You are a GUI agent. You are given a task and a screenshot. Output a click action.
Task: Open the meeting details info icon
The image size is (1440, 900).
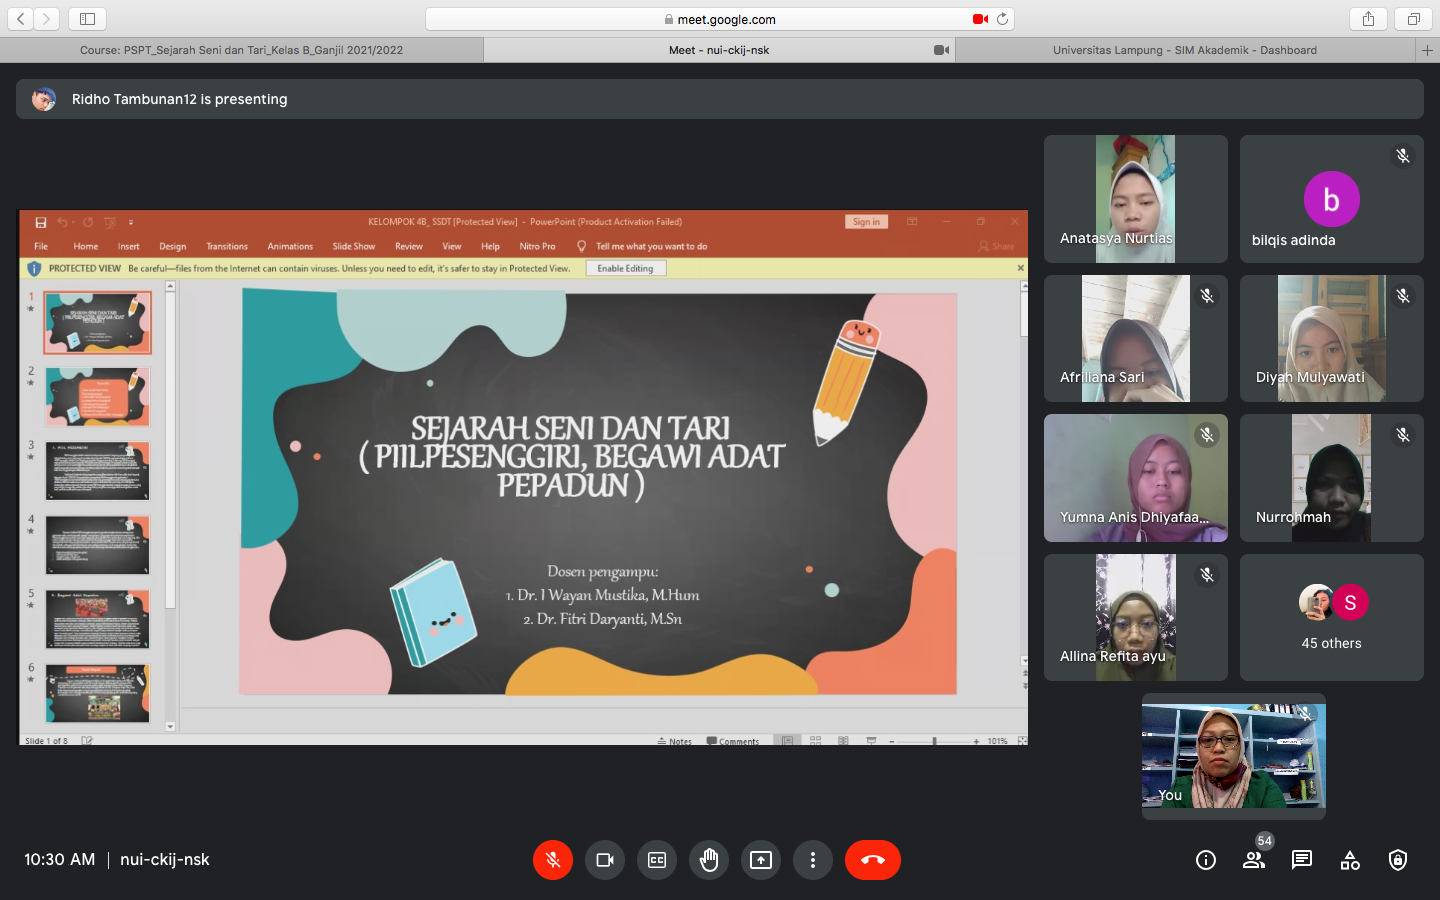coord(1206,860)
